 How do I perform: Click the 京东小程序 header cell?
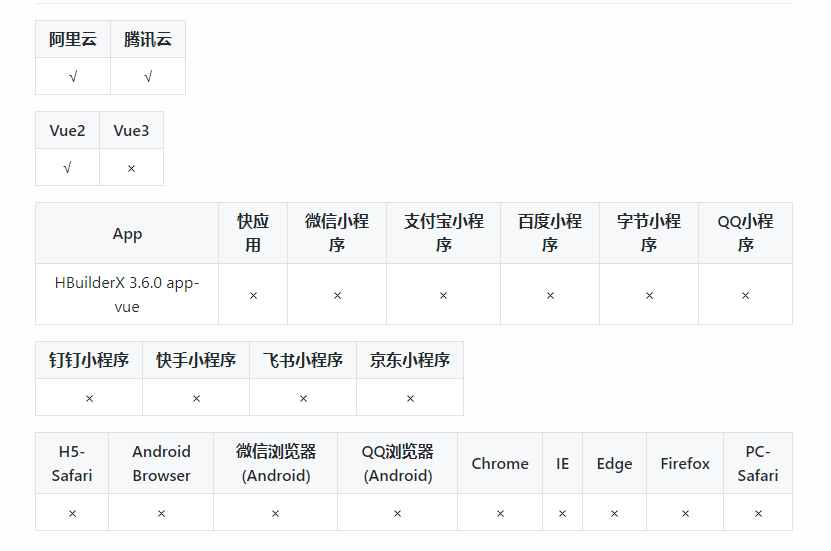(x=410, y=360)
